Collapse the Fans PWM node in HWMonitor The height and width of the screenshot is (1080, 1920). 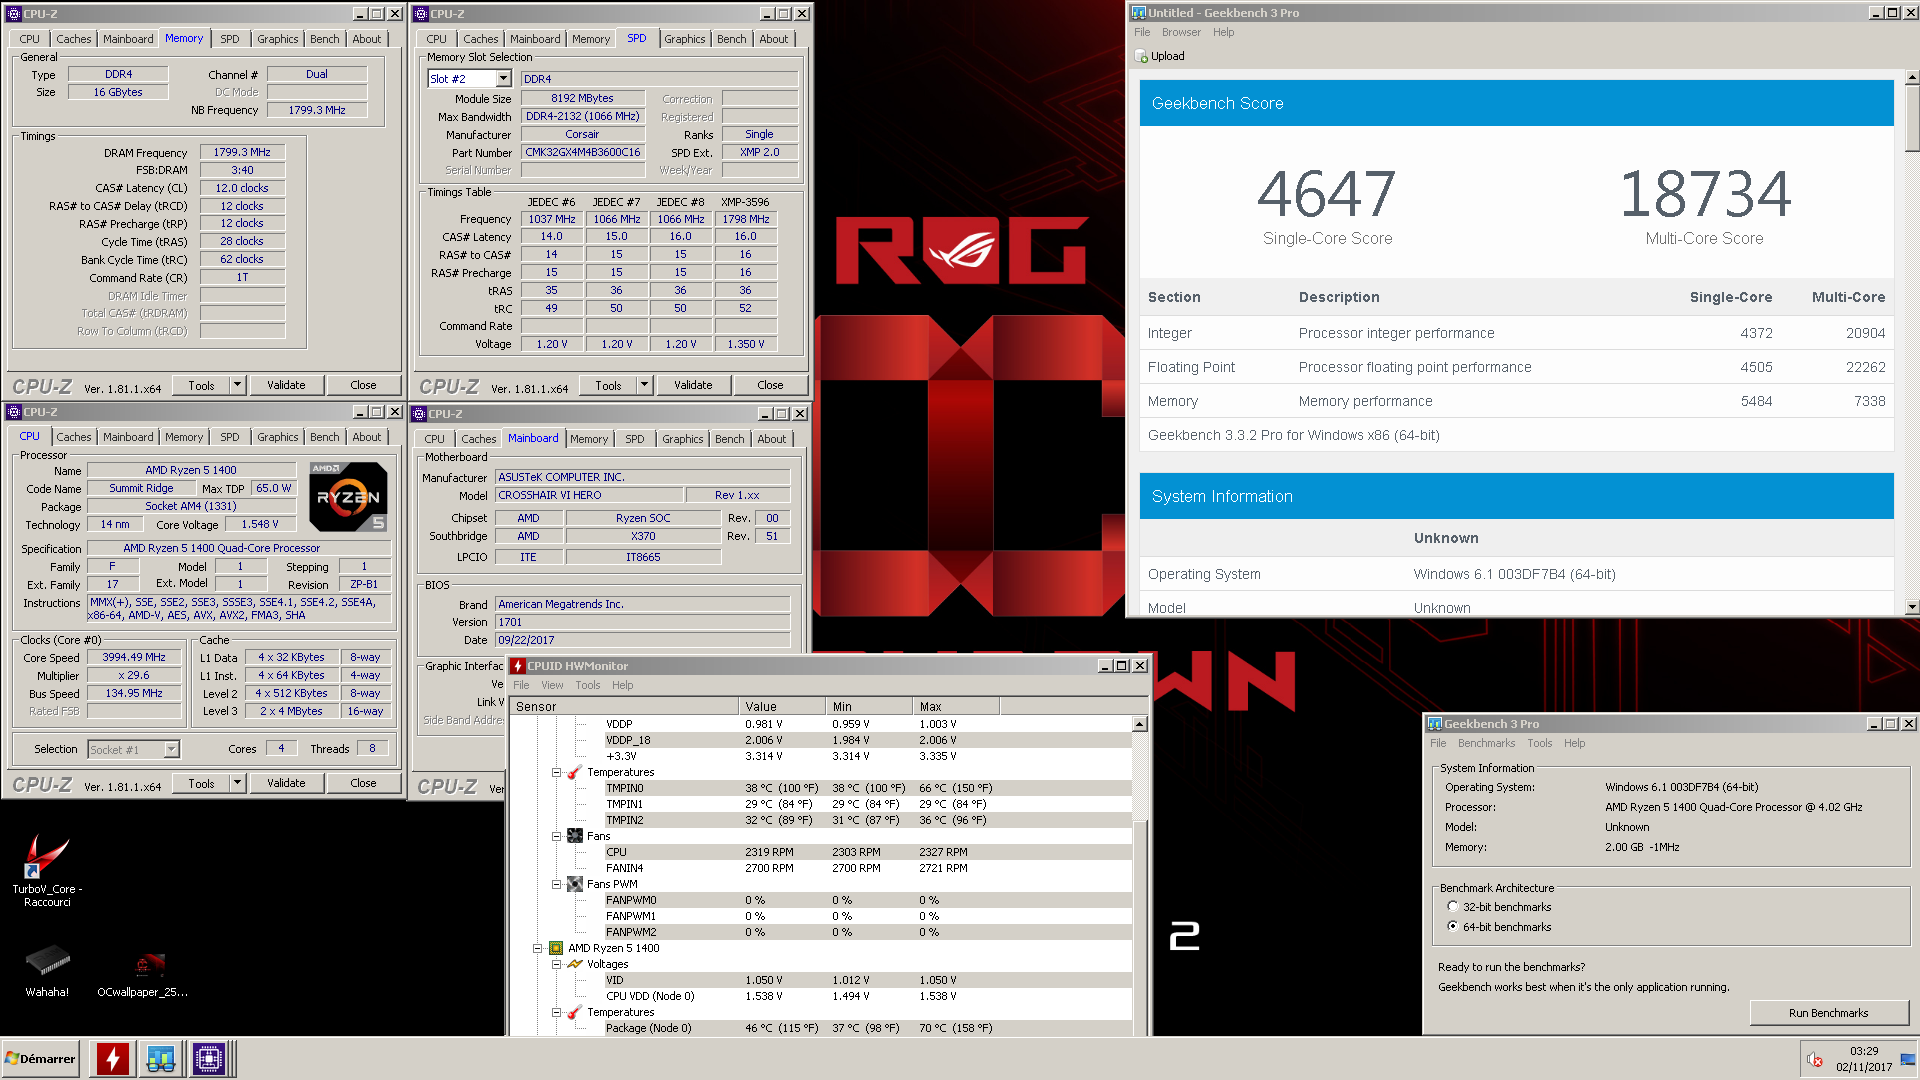tap(556, 884)
